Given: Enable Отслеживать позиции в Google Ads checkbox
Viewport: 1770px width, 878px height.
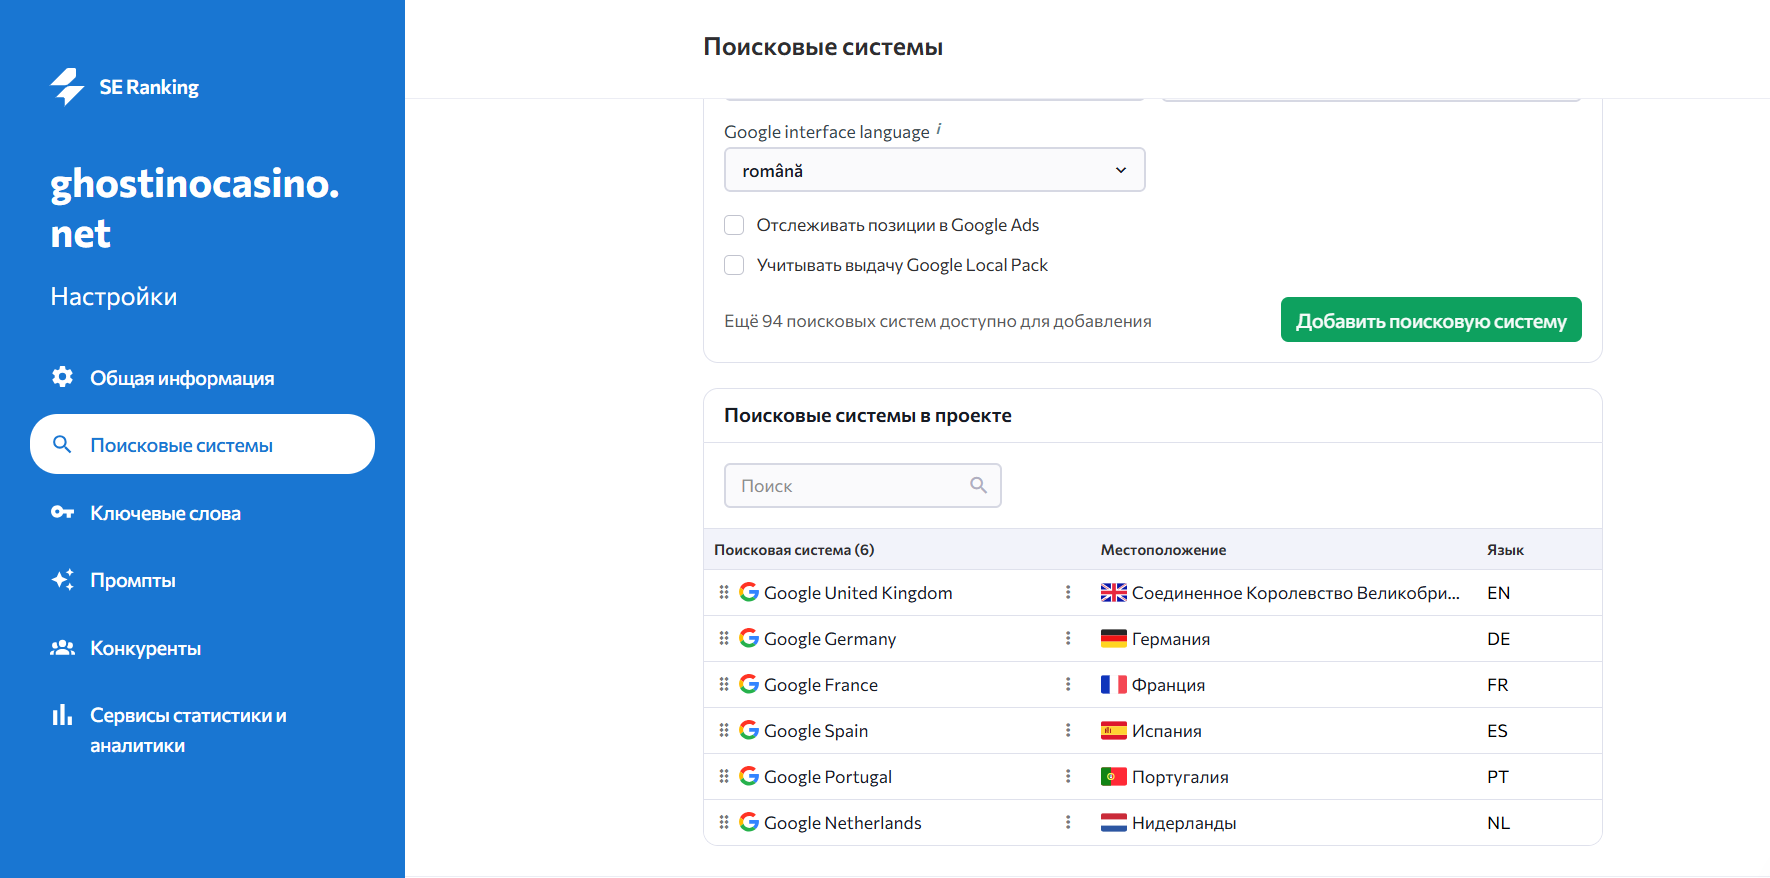Looking at the screenshot, I should click(734, 225).
